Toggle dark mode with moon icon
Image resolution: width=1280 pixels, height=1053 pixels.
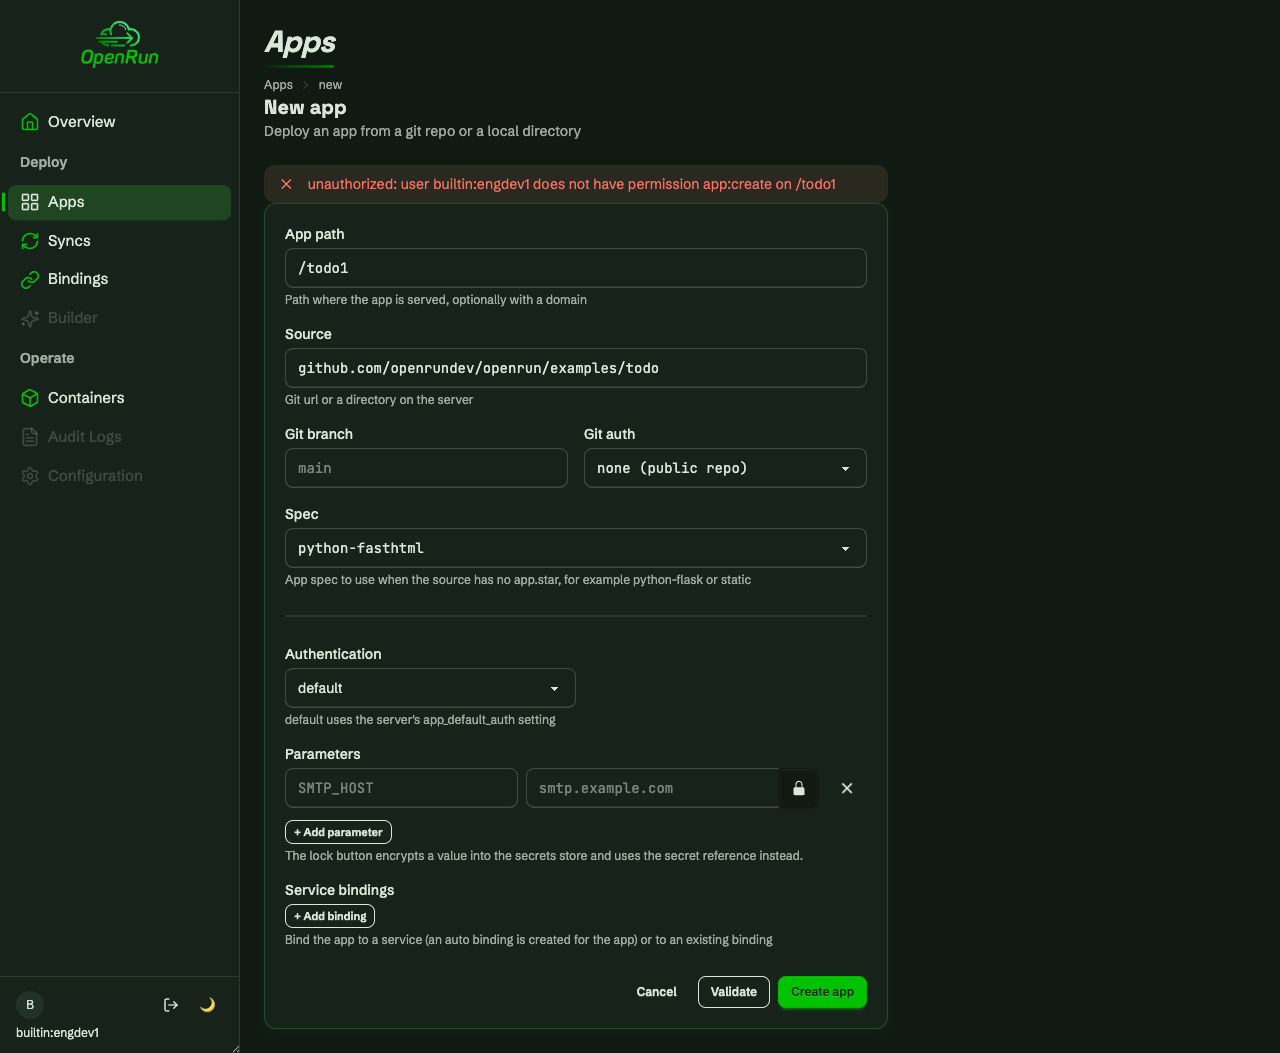tap(207, 1005)
